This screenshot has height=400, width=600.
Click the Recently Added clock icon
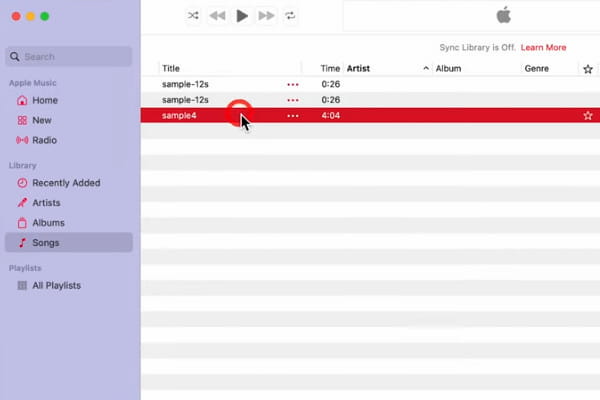click(22, 183)
